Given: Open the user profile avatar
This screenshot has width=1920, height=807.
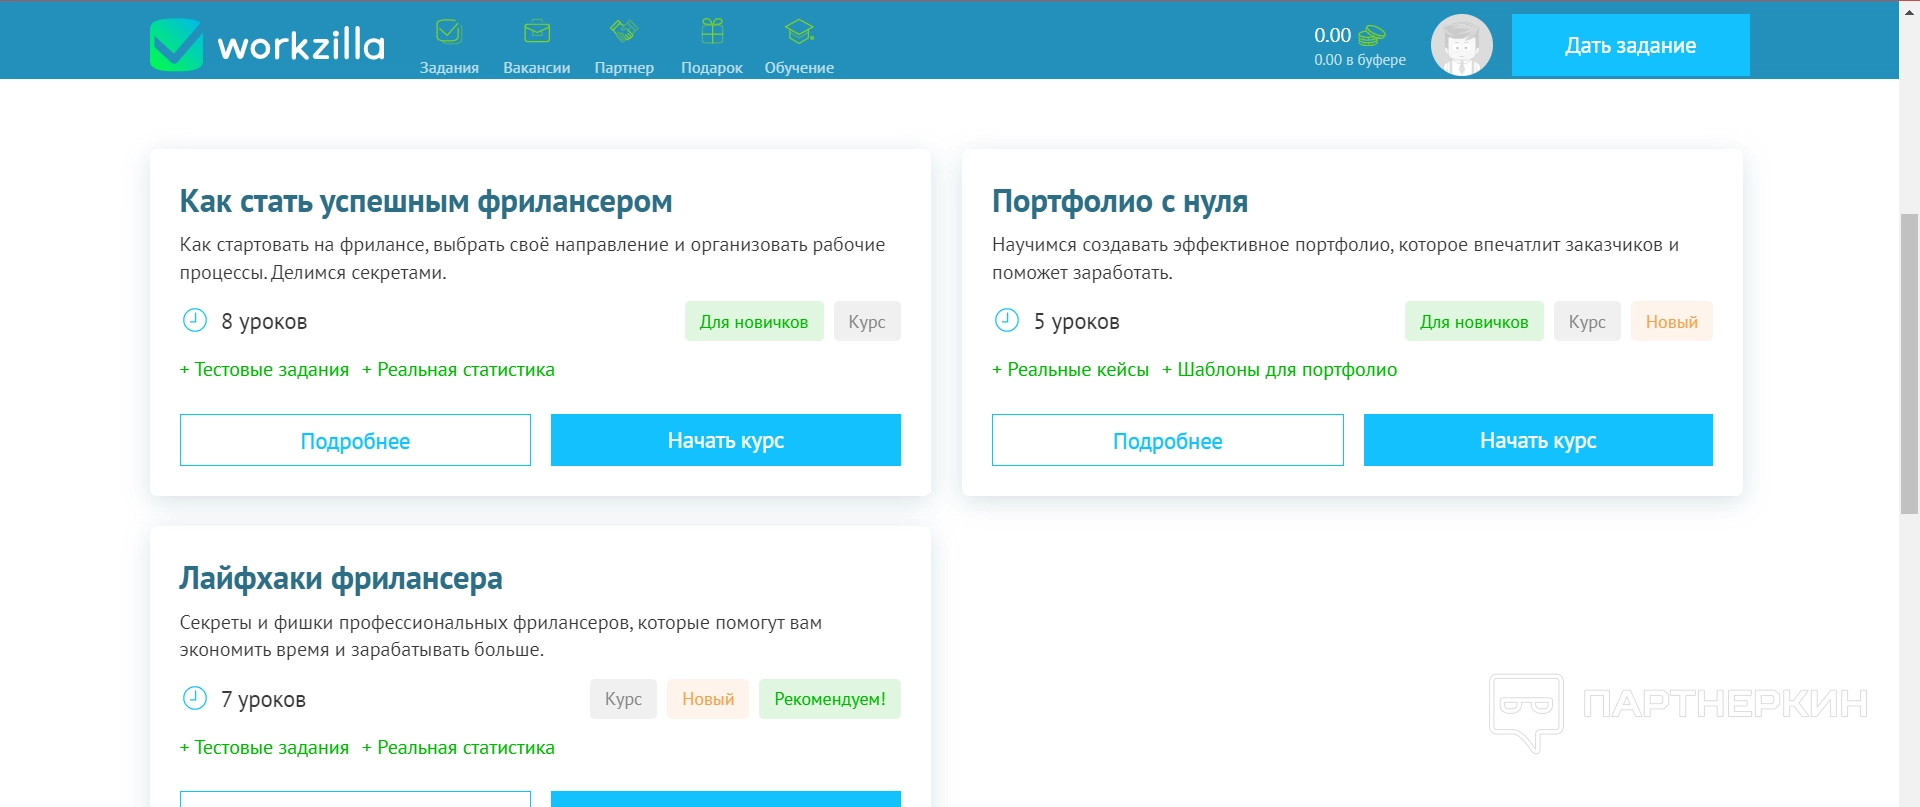Looking at the screenshot, I should pyautogui.click(x=1462, y=45).
